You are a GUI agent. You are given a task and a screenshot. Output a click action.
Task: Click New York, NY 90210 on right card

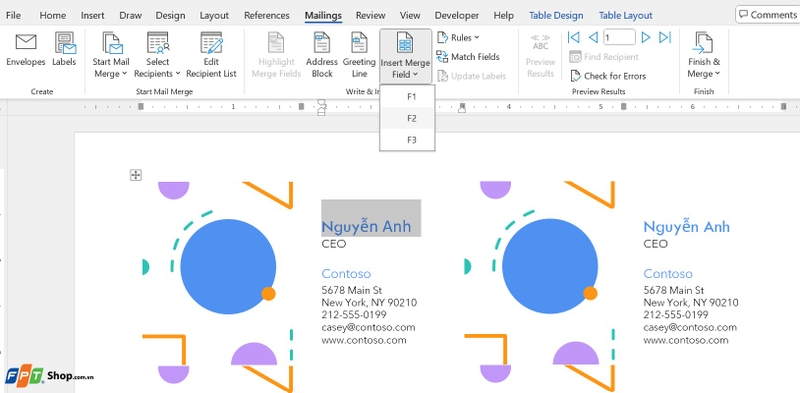[691, 303]
